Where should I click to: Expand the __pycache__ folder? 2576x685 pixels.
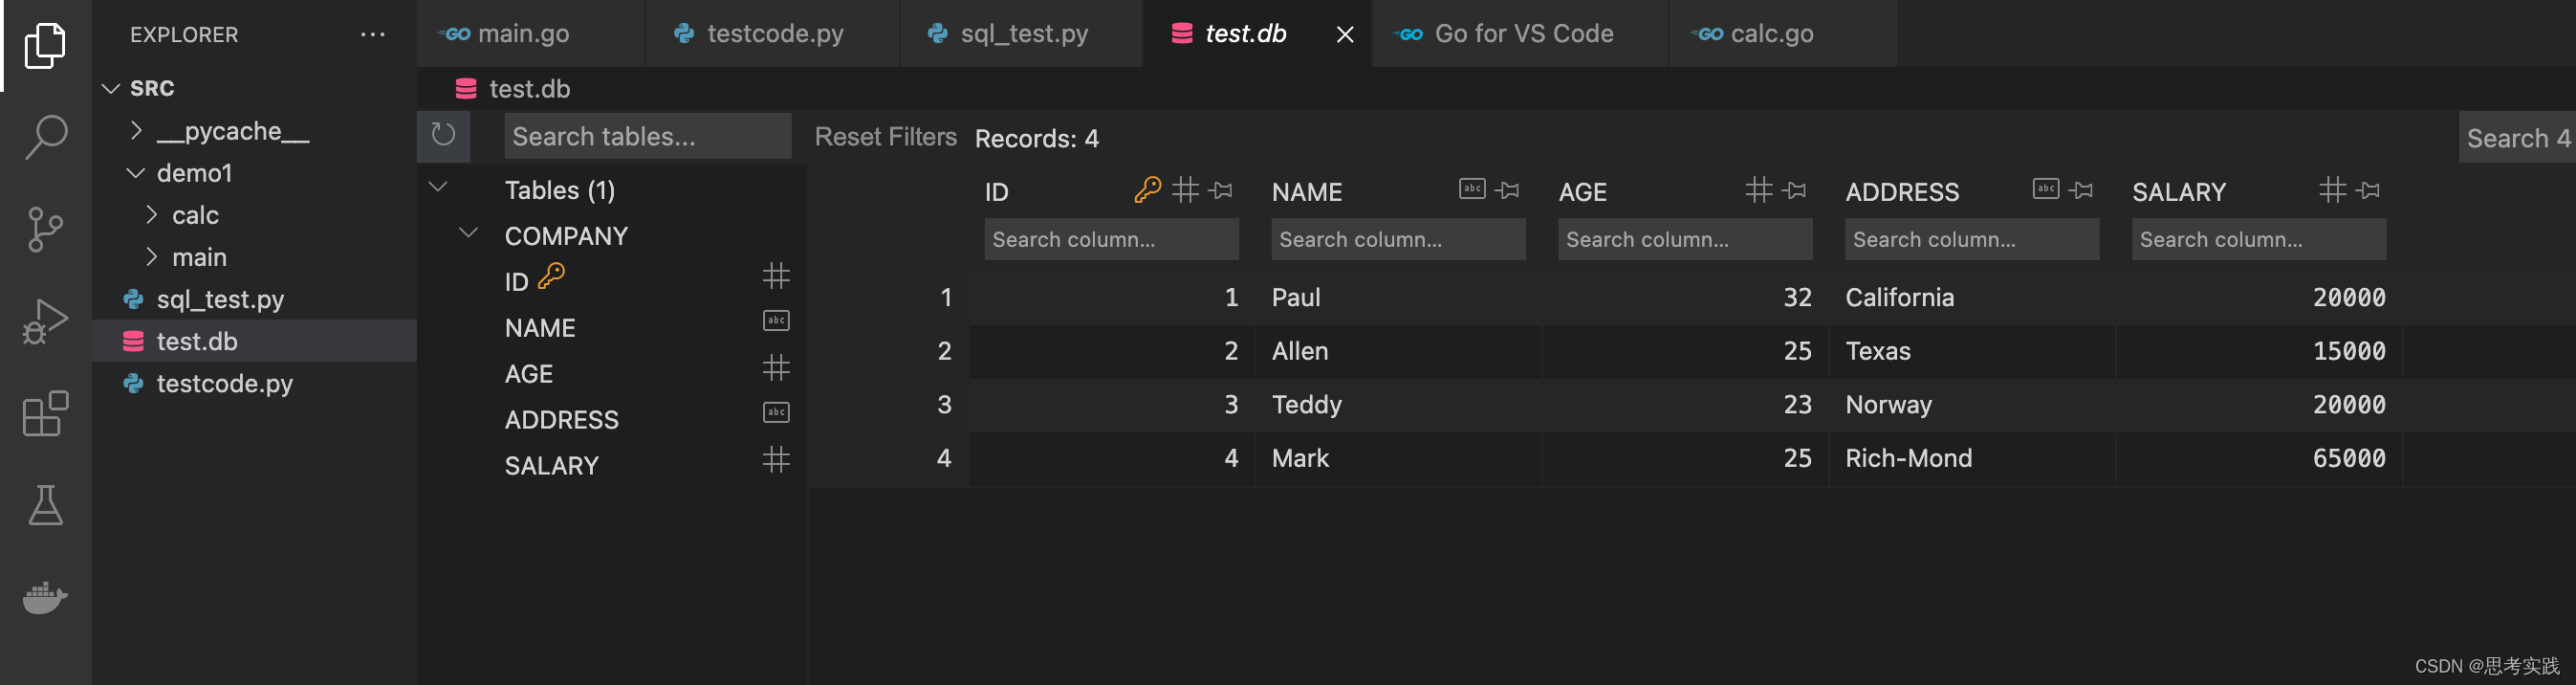pos(137,131)
